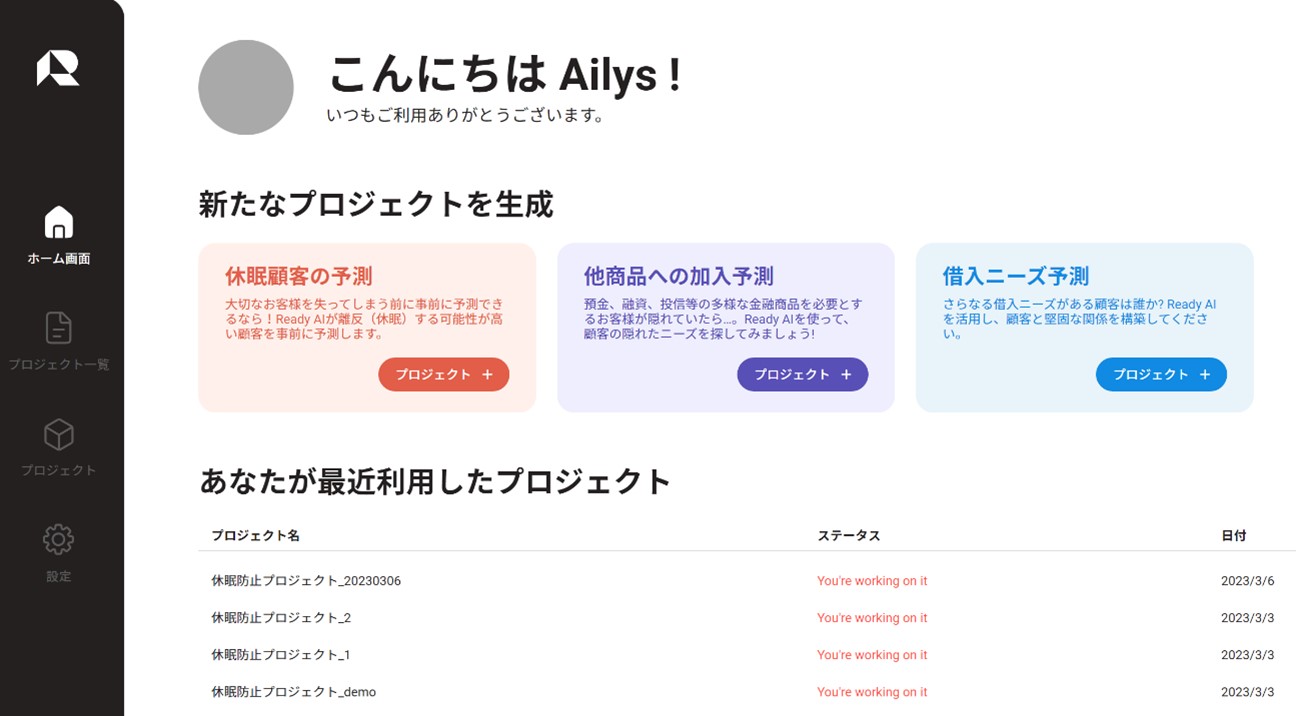Click the status of 休眠防止プロジェクト_20230306

(872, 581)
